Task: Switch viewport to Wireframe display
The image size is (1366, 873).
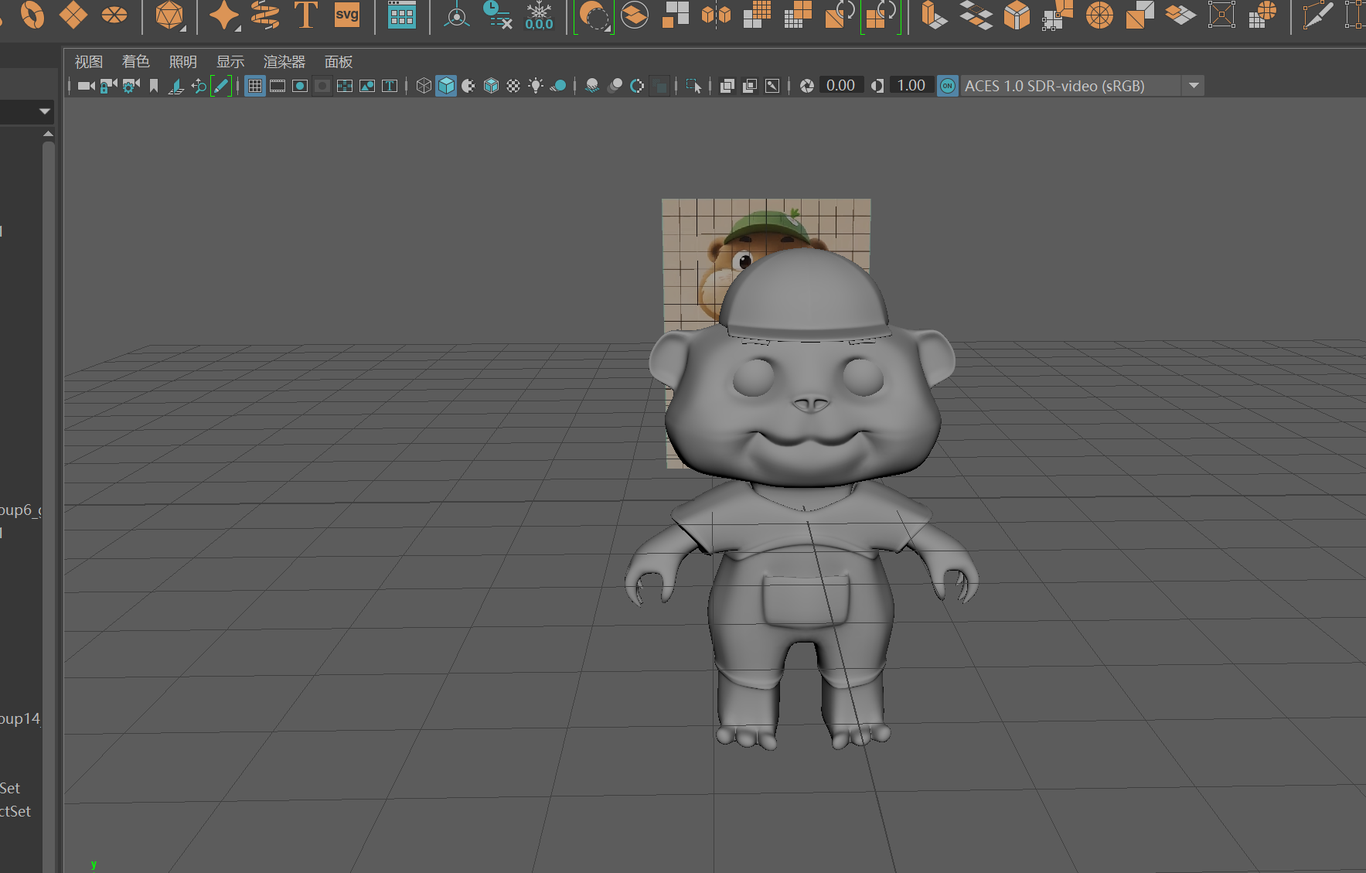Action: (x=424, y=86)
